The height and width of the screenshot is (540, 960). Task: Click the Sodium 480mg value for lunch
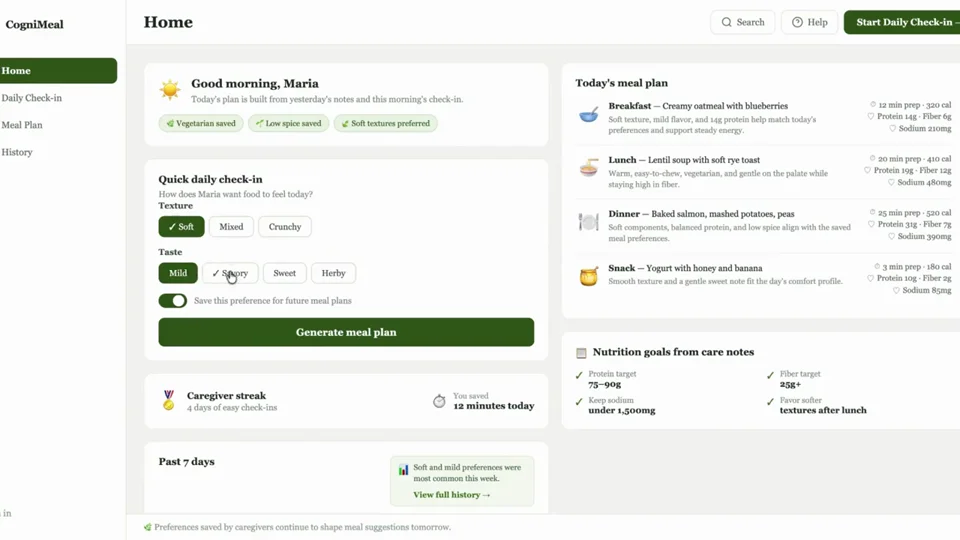tap(924, 182)
